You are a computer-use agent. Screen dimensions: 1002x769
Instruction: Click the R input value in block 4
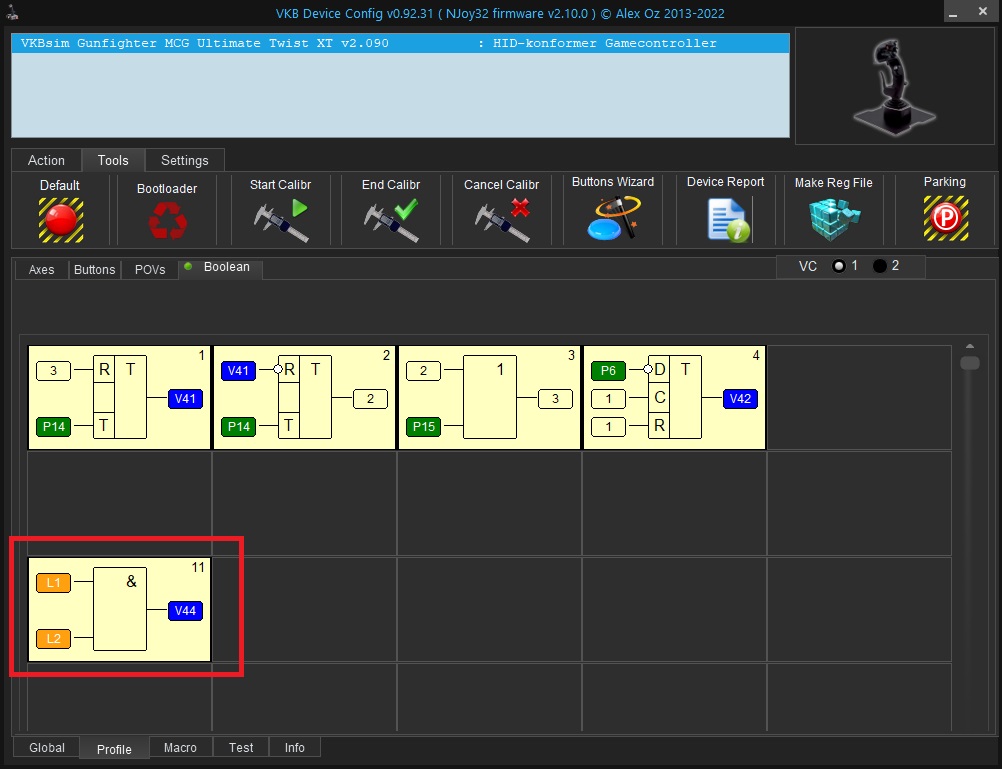(608, 426)
